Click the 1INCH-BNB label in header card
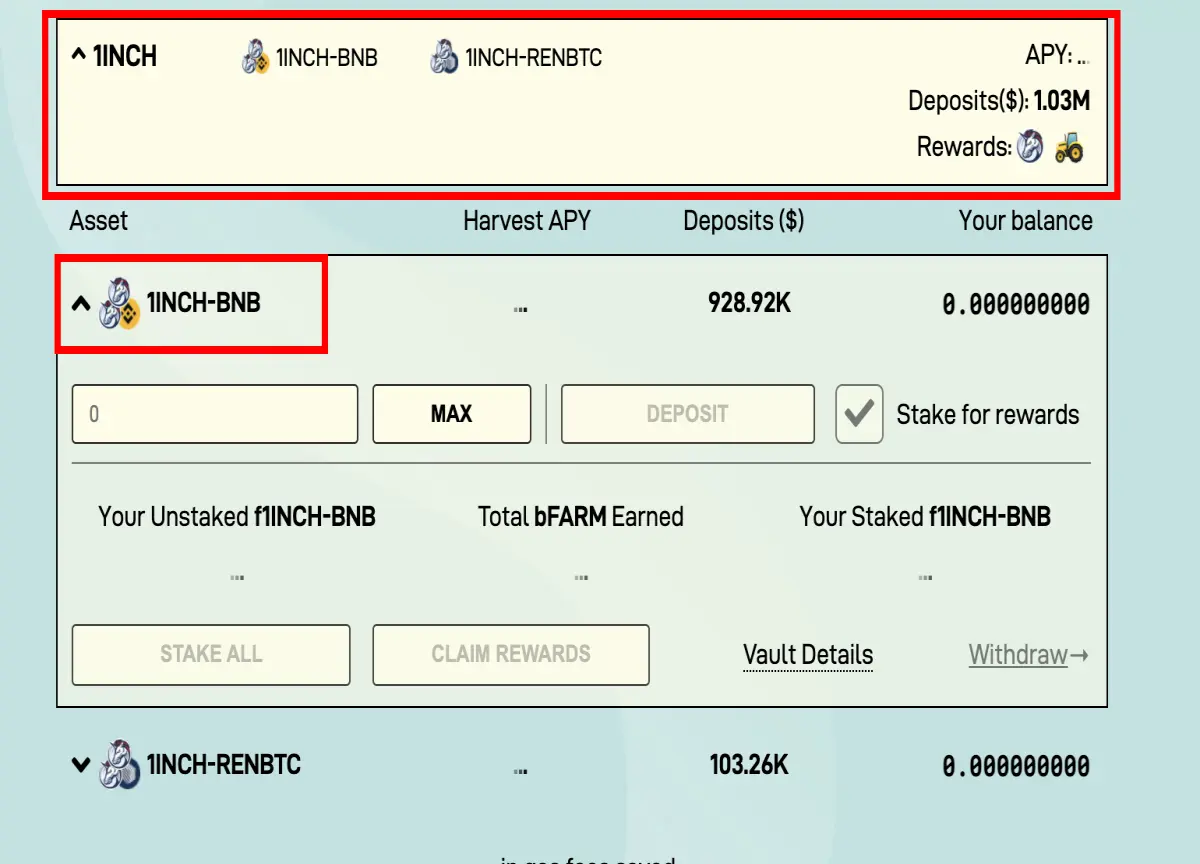The image size is (1200, 864). 327,58
